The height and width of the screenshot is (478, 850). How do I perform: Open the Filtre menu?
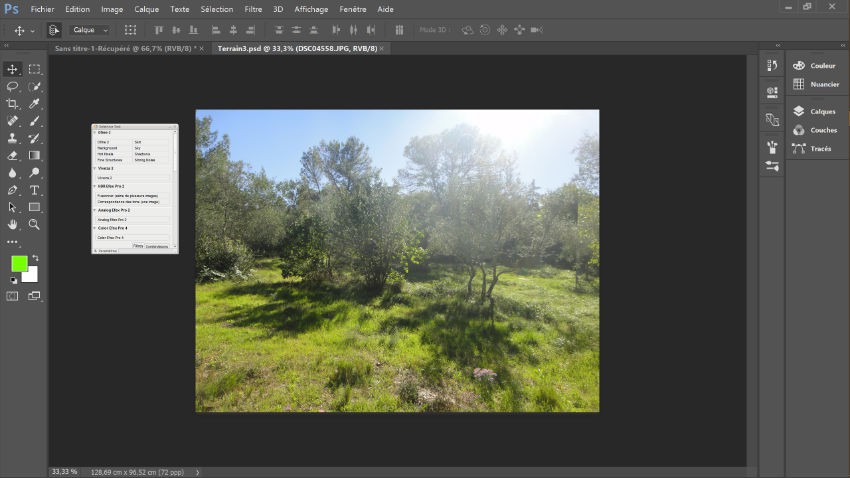coord(253,9)
